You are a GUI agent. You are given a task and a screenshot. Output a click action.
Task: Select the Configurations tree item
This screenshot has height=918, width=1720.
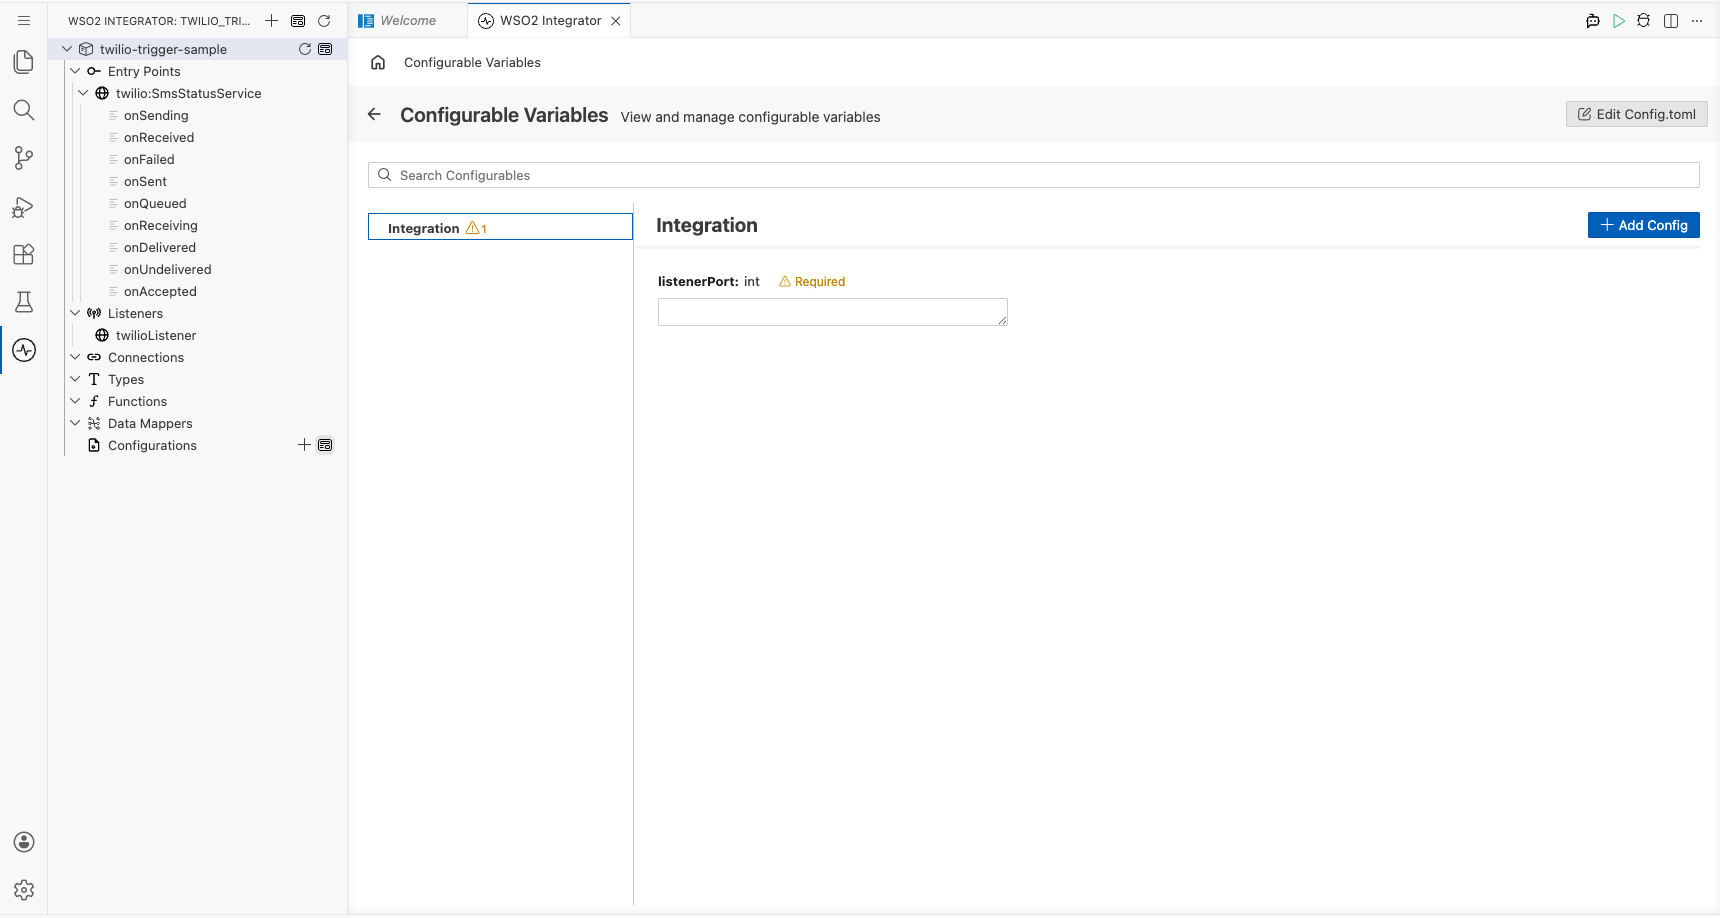(x=152, y=445)
